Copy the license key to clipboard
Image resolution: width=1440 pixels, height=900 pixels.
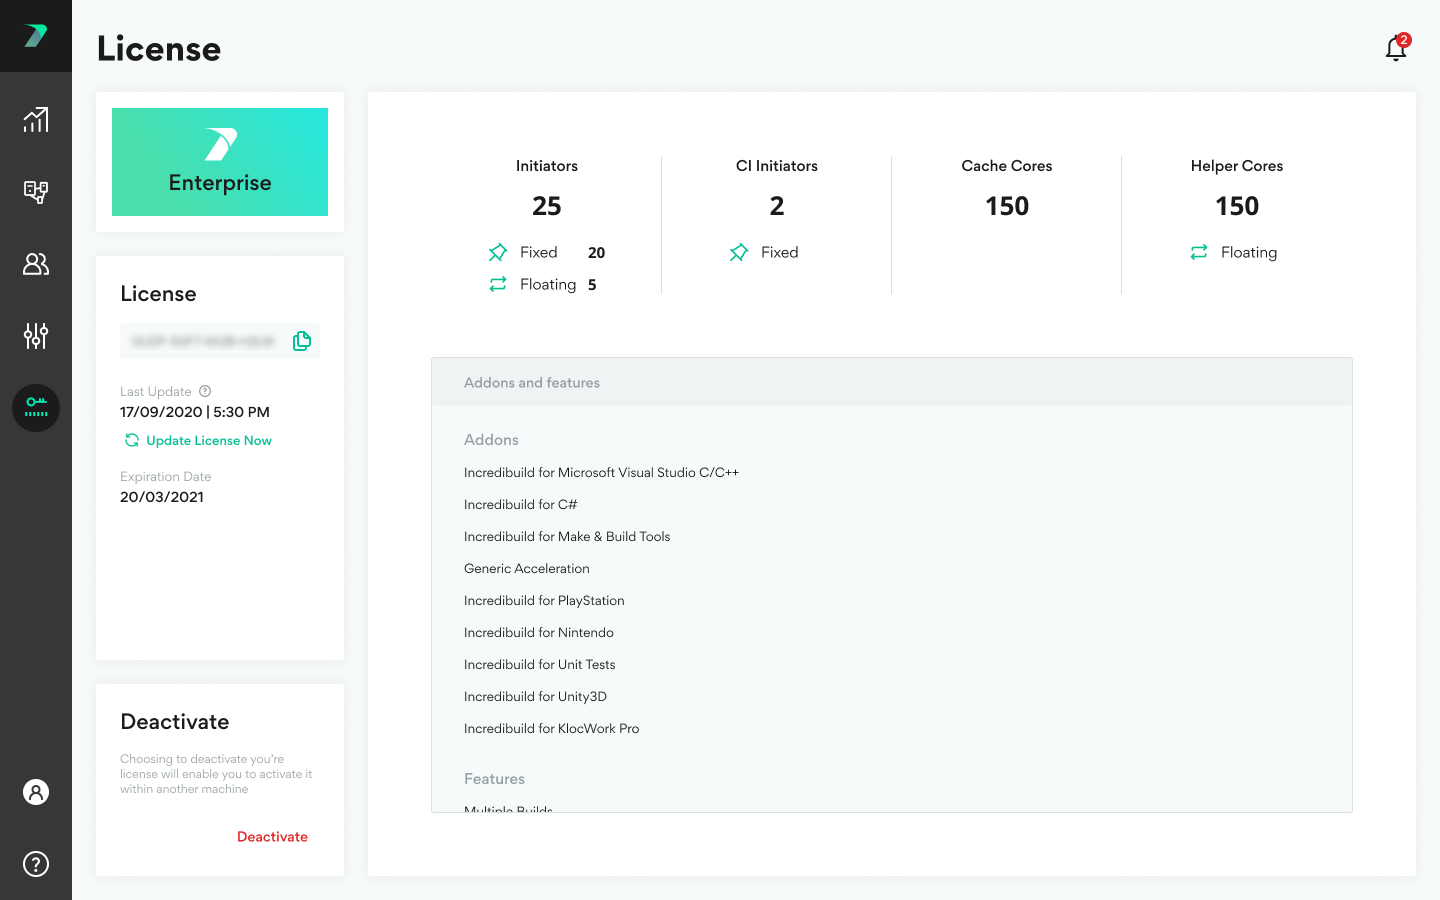point(302,341)
